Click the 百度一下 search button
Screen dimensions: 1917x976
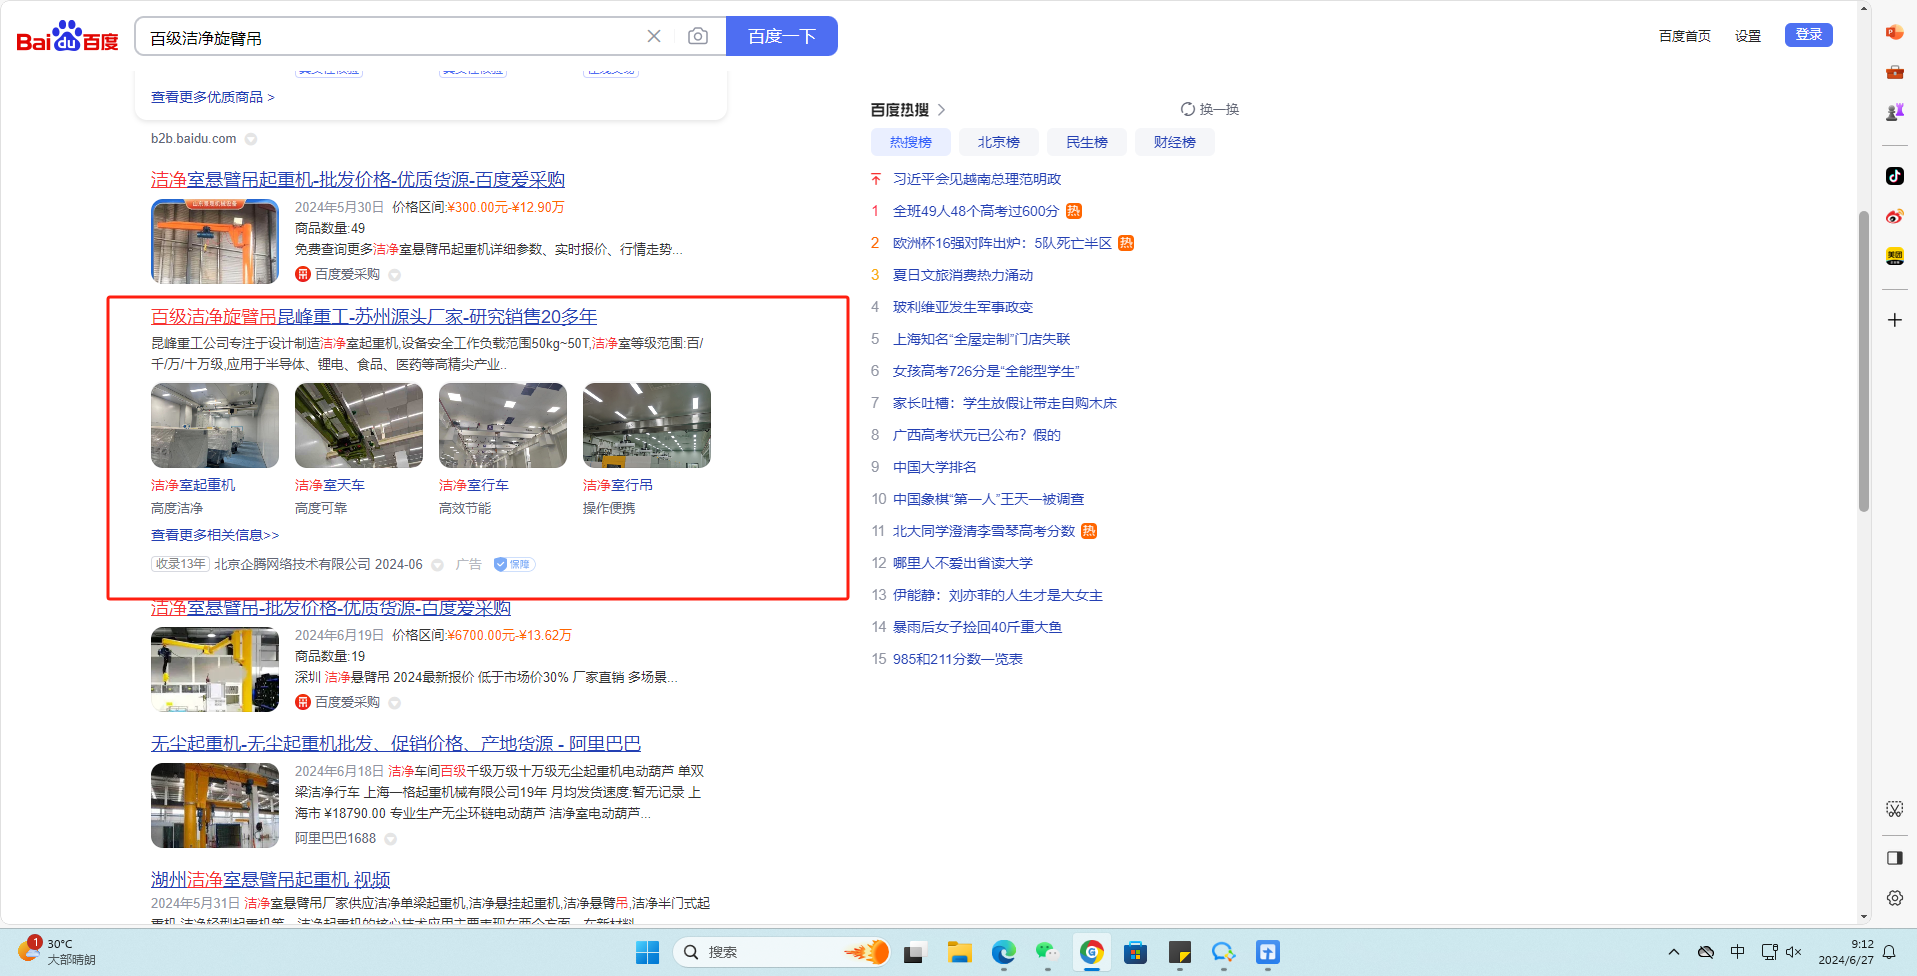[781, 37]
